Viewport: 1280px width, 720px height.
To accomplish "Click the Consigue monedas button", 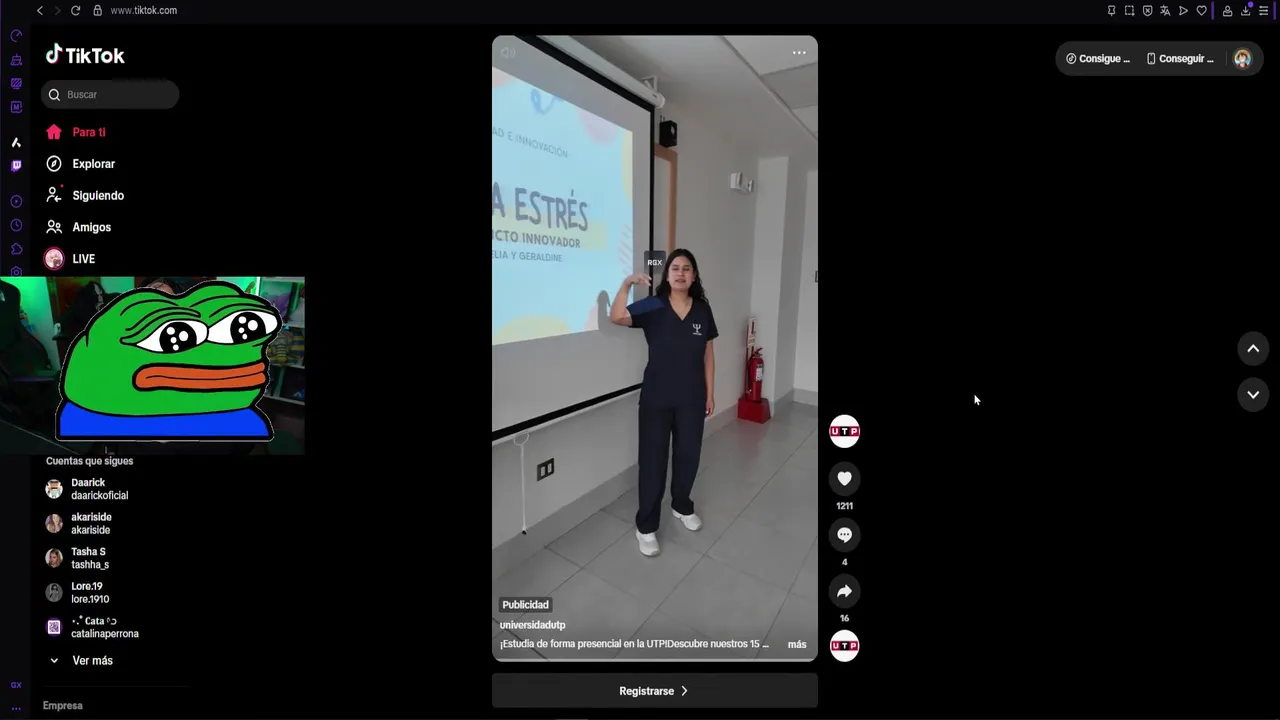I will [x=1098, y=59].
